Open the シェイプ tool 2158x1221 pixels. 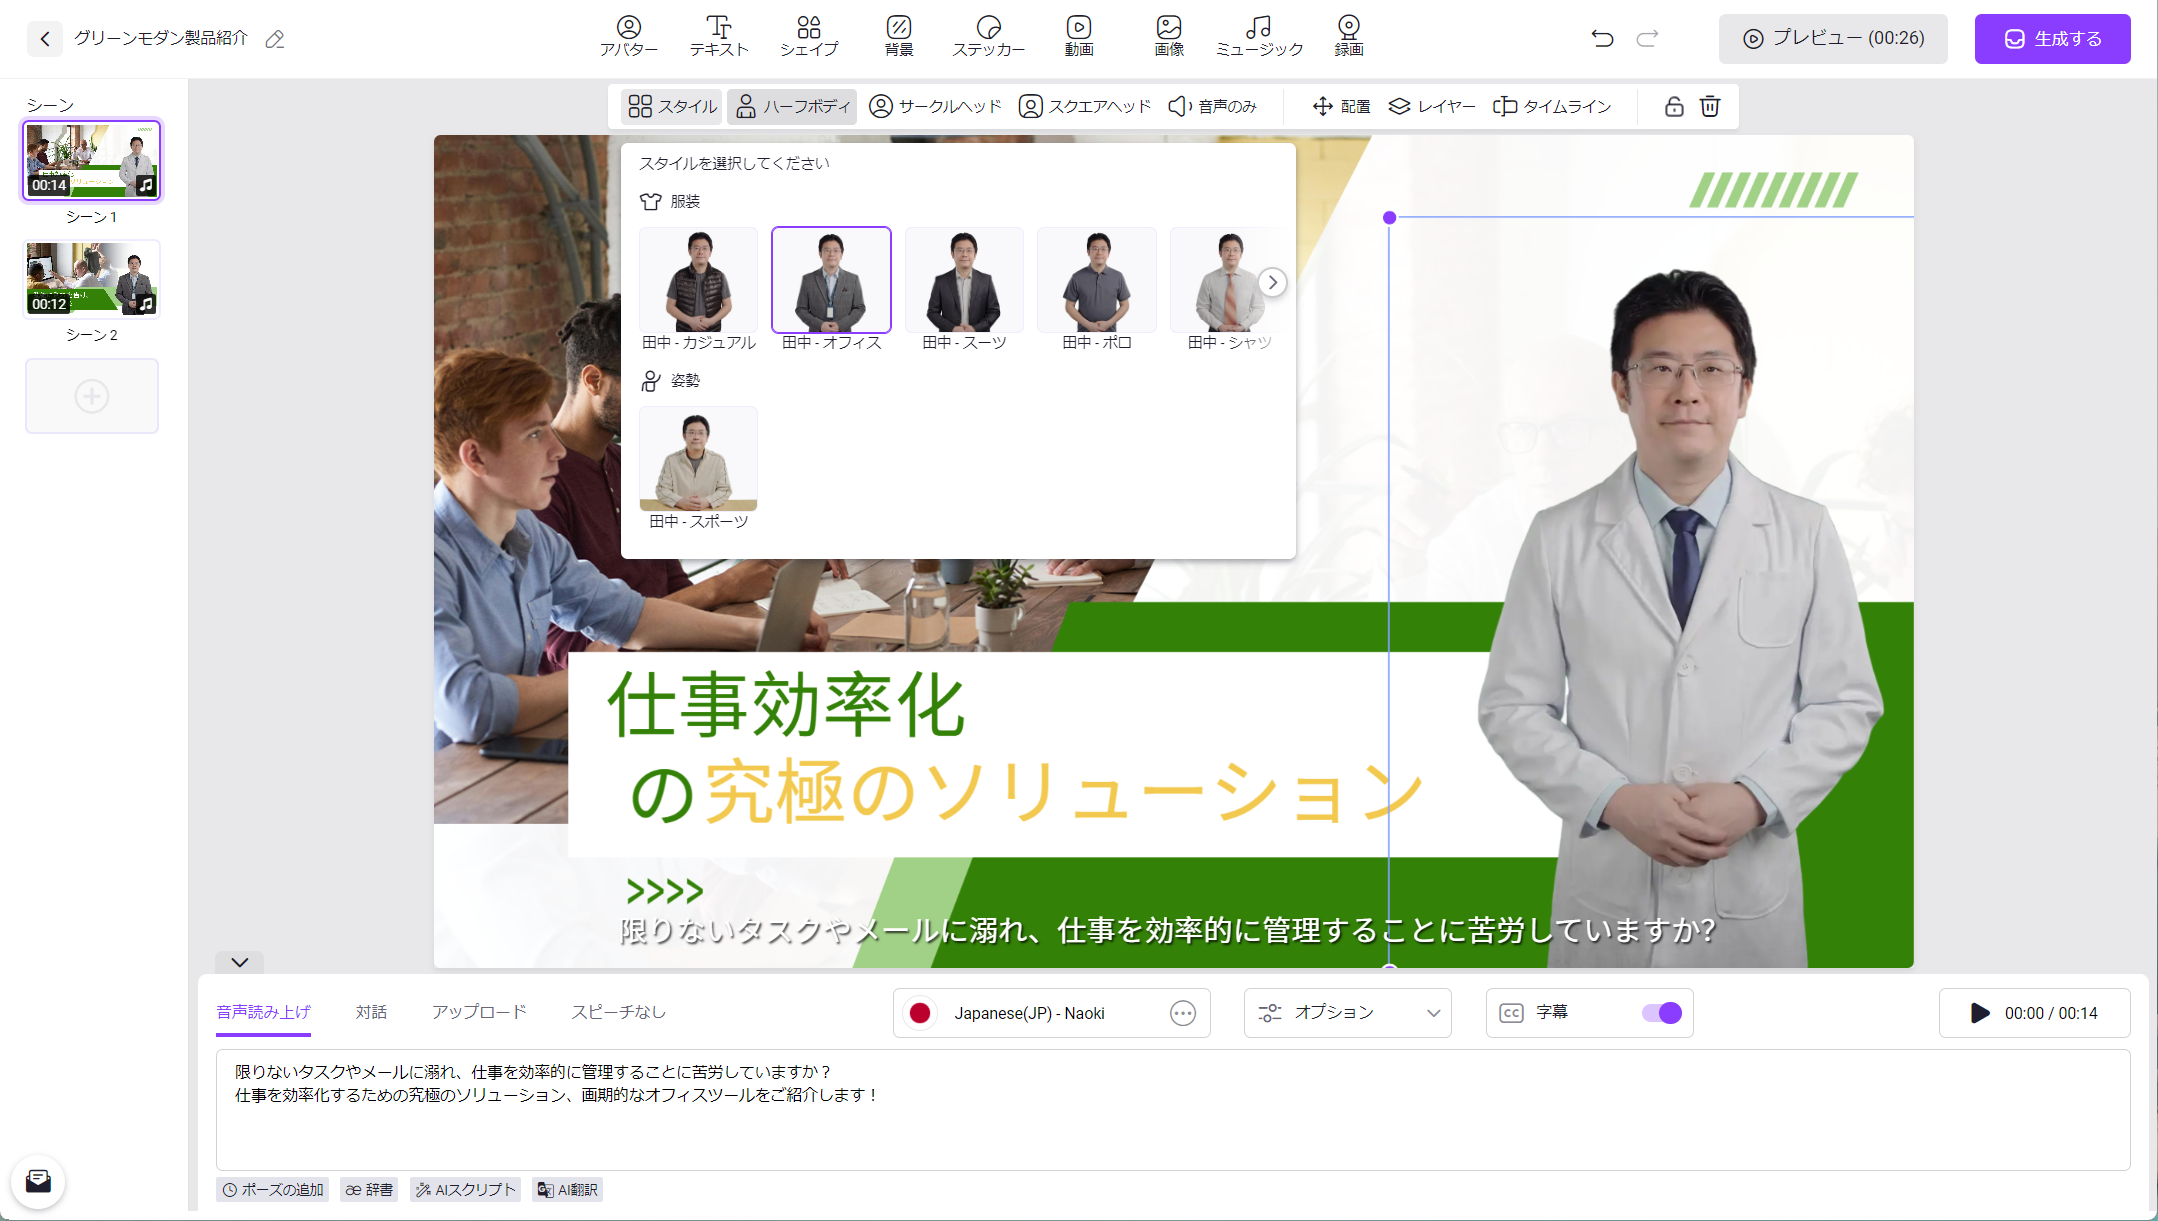coord(809,36)
